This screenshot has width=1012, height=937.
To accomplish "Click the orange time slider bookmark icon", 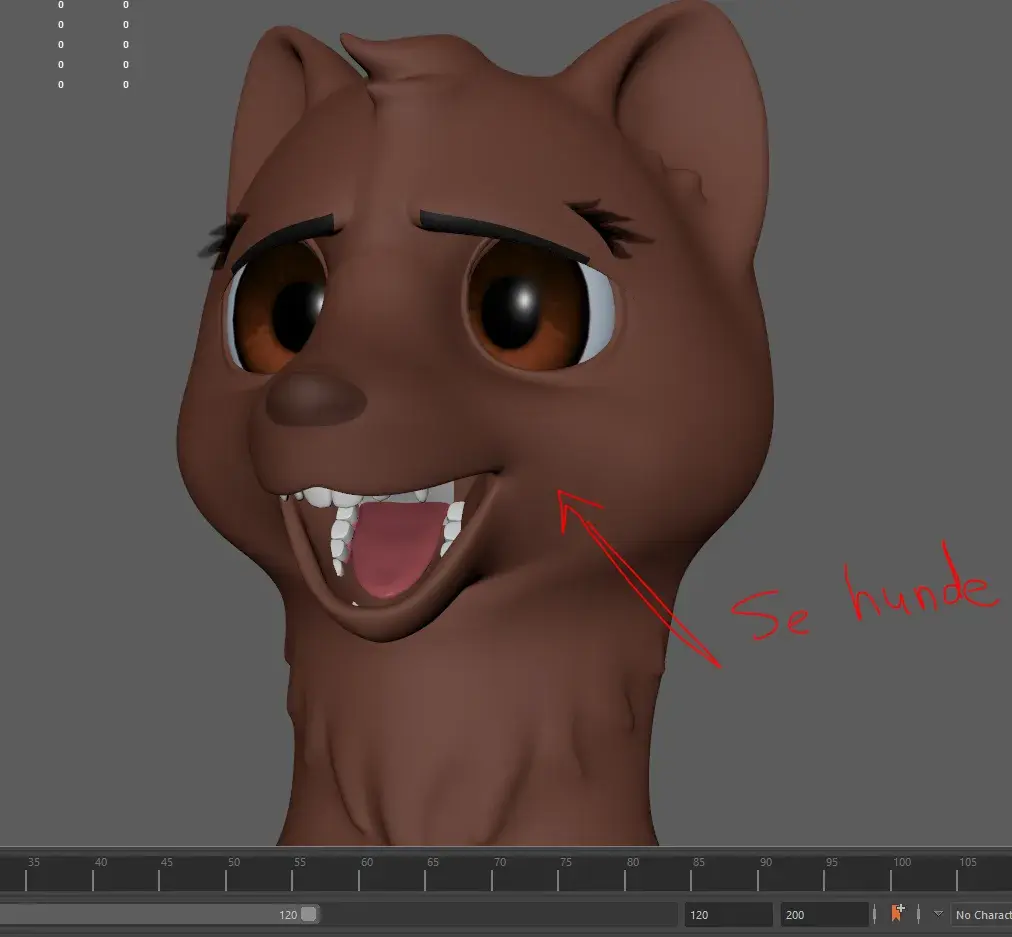I will pos(897,913).
